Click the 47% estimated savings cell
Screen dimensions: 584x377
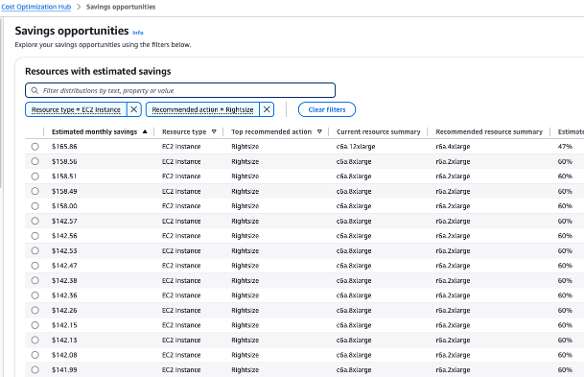coord(565,146)
